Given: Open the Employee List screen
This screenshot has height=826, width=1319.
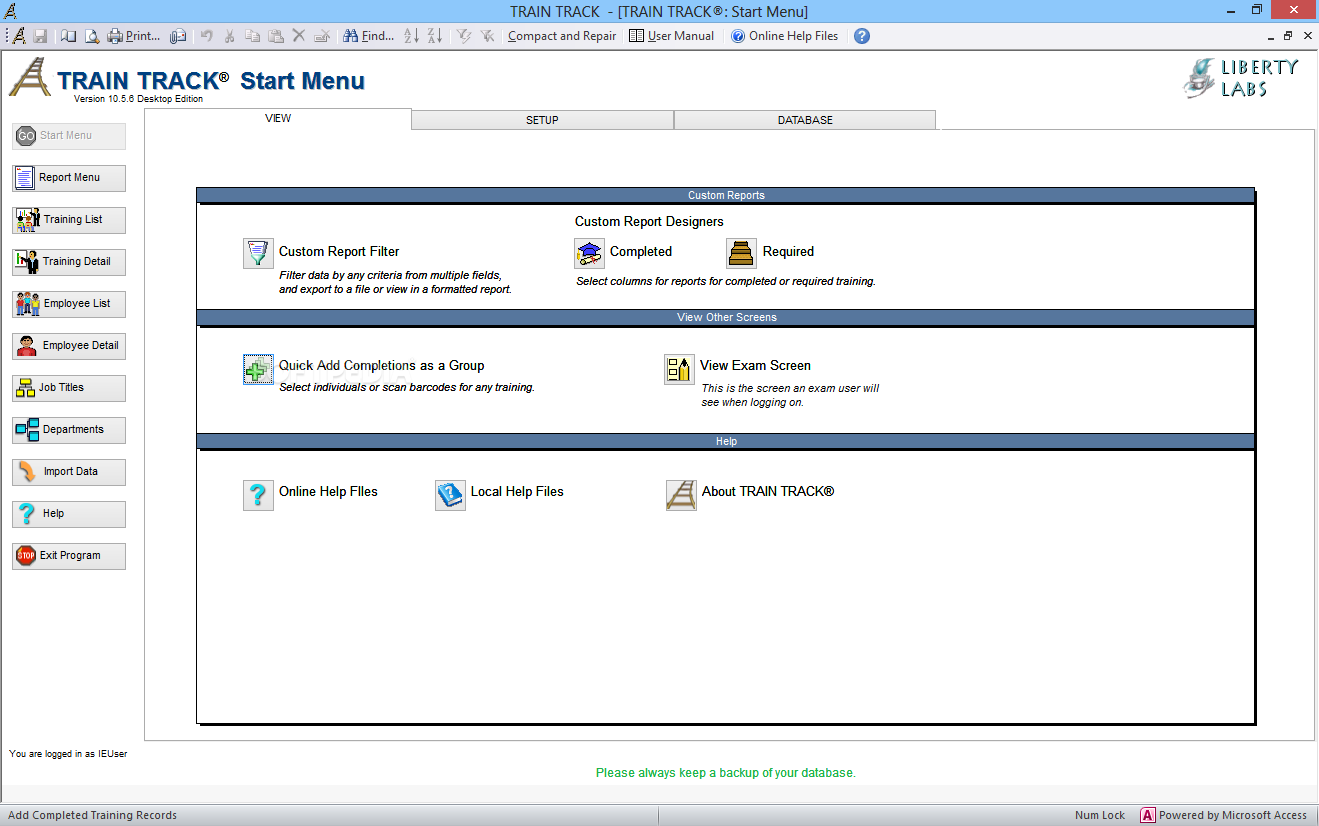Looking at the screenshot, I should (x=69, y=304).
